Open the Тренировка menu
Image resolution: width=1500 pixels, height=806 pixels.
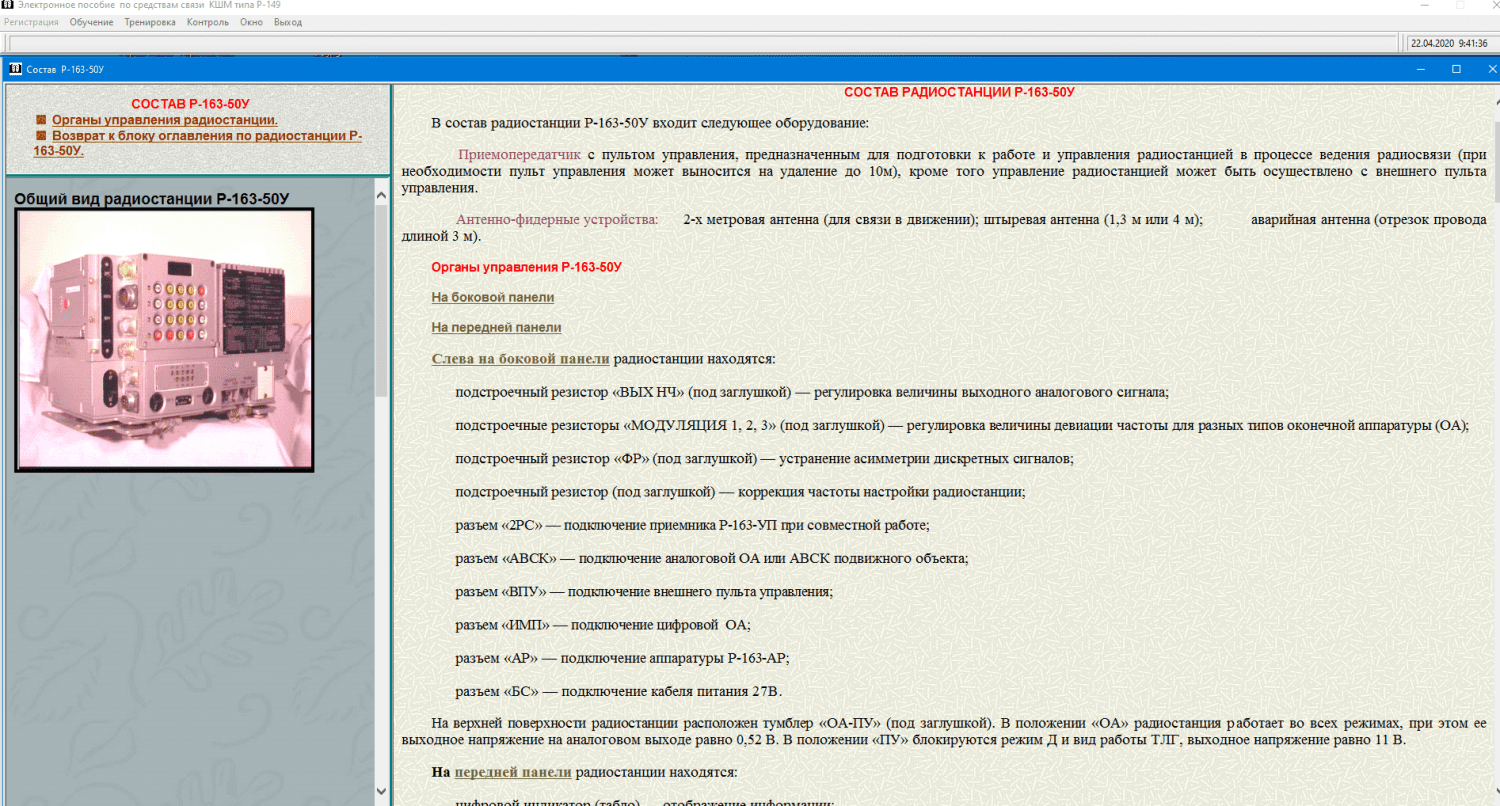coord(150,22)
